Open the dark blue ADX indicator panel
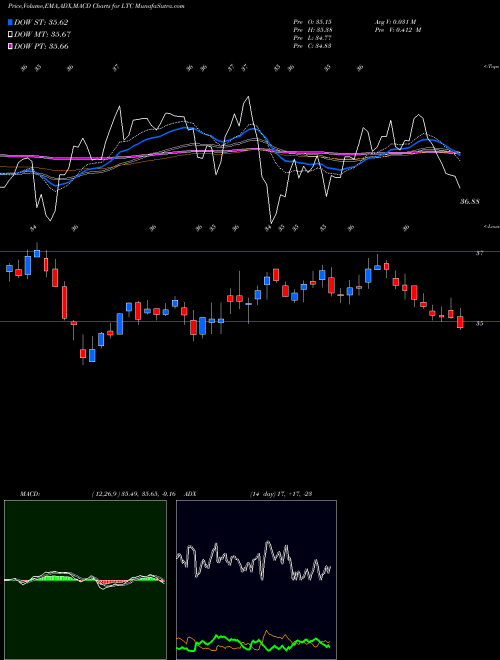The width and height of the screenshot is (500, 660). [x=256, y=580]
